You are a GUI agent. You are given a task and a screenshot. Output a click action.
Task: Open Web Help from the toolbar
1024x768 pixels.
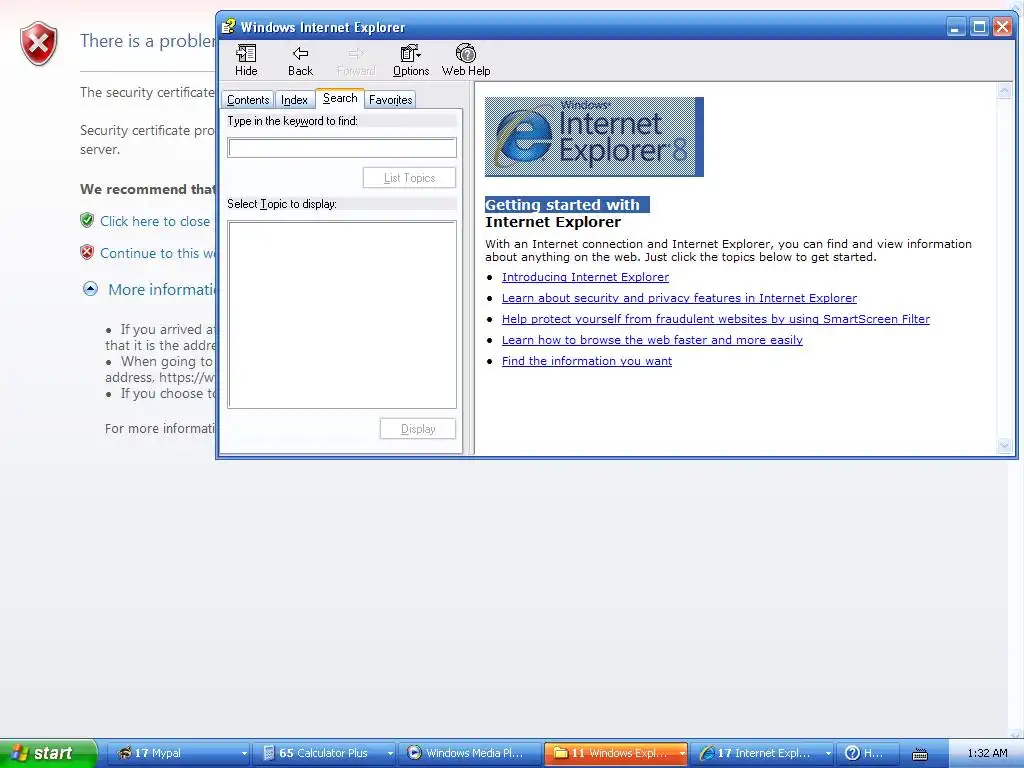click(x=466, y=60)
